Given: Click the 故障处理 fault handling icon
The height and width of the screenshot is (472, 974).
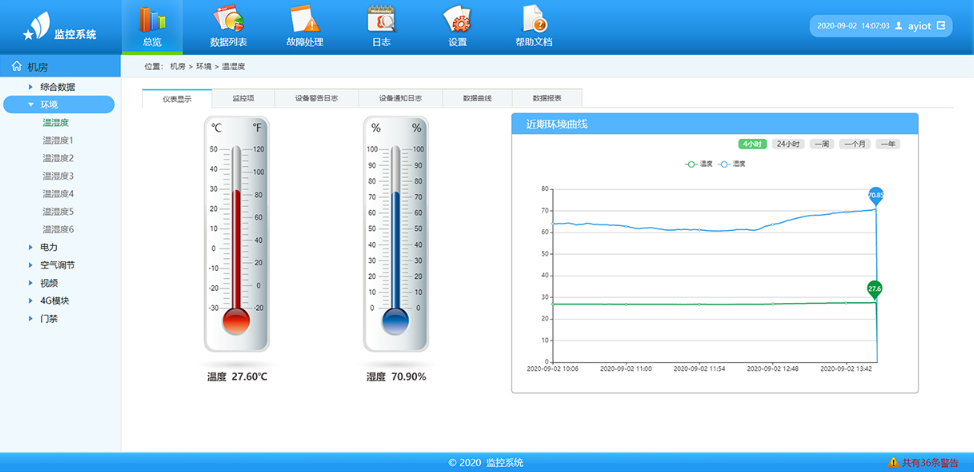Looking at the screenshot, I should (x=305, y=20).
